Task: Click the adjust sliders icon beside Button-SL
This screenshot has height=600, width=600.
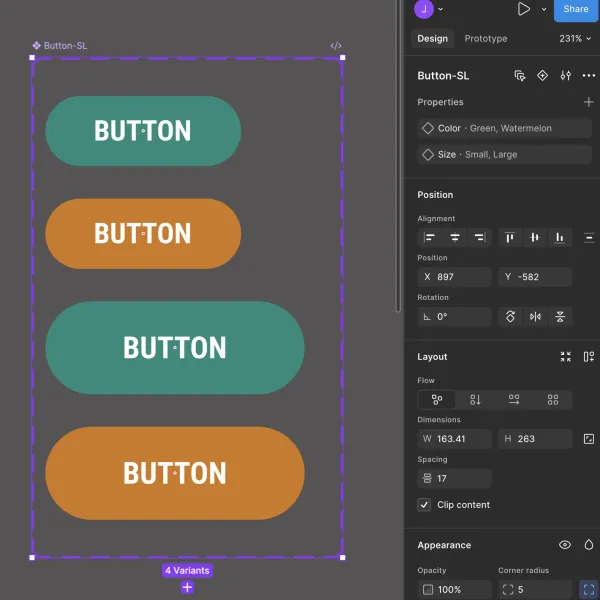Action: (566, 76)
